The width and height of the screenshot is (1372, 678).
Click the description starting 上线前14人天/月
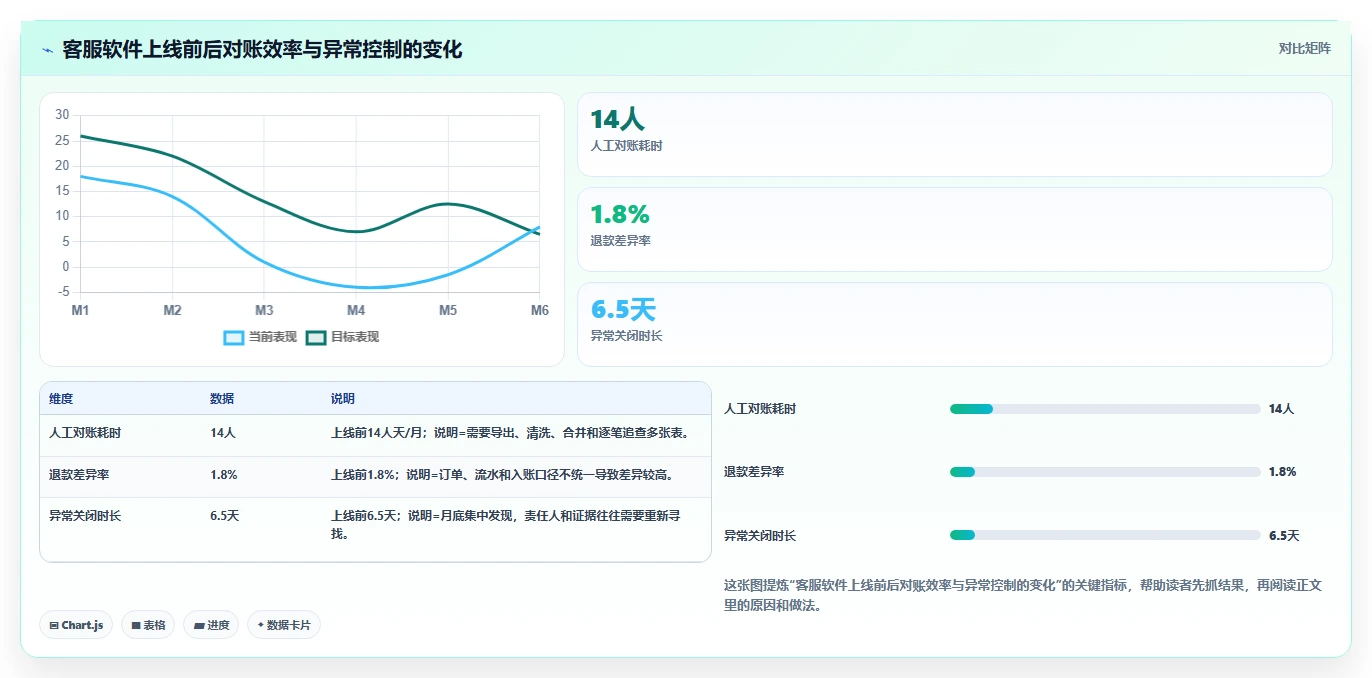[x=509, y=433]
